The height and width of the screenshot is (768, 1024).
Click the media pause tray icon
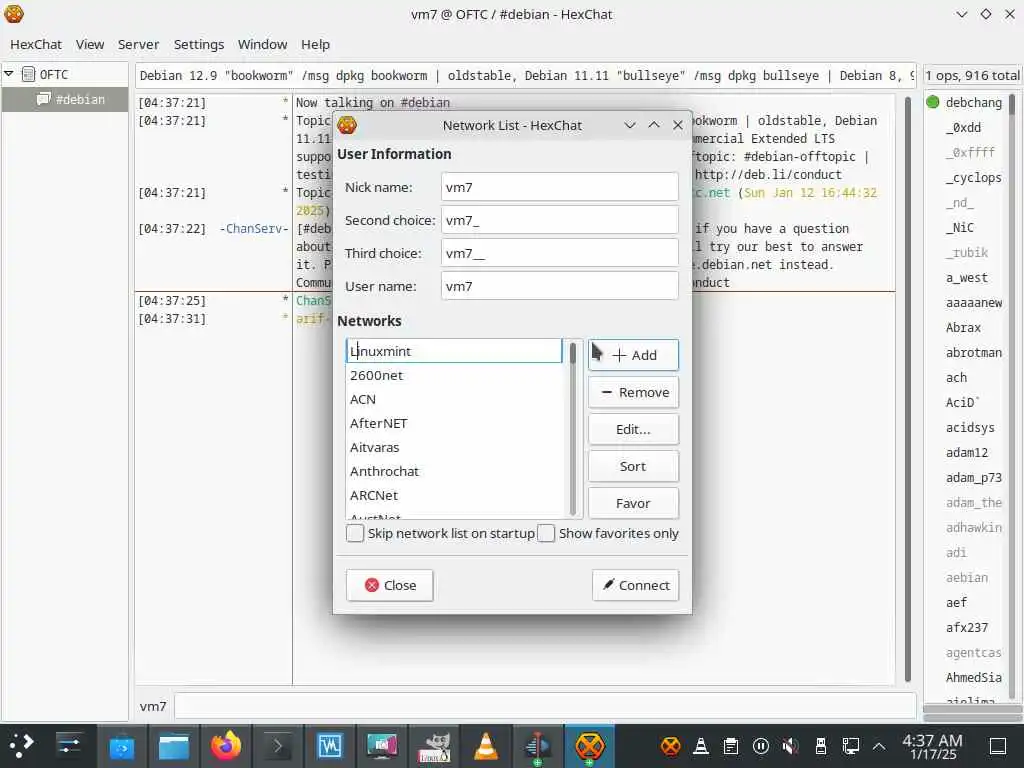click(x=761, y=745)
